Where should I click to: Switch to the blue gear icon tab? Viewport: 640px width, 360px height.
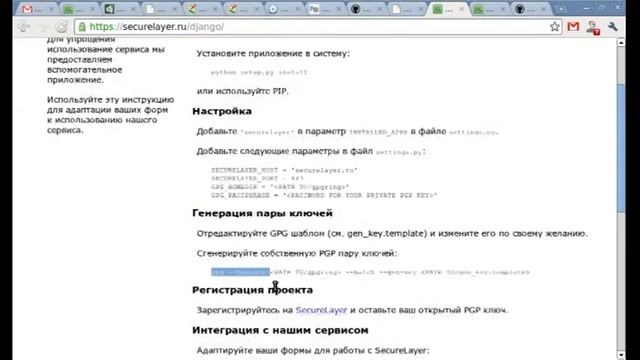284,9
